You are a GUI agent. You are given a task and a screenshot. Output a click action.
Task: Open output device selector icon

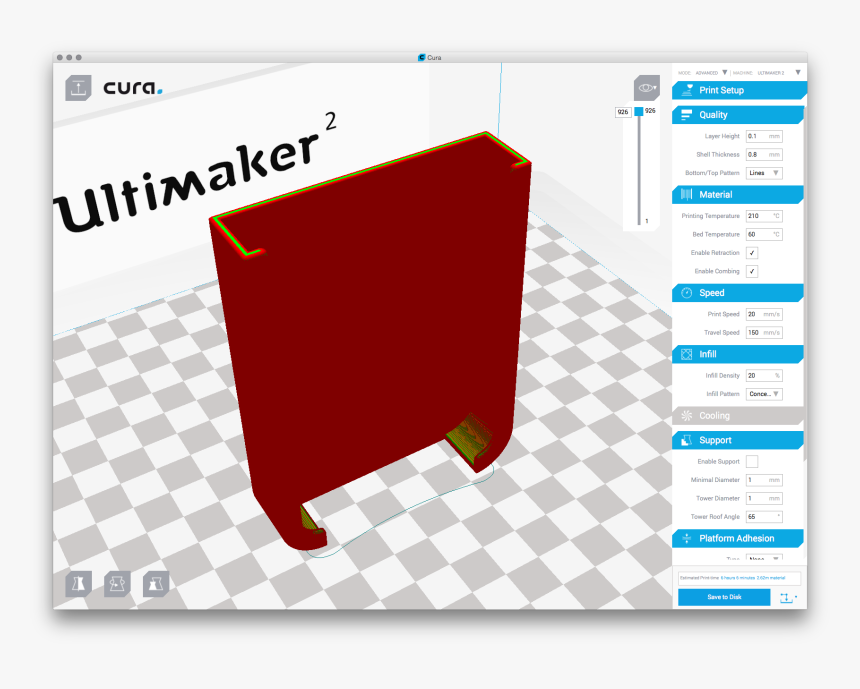pos(789,597)
